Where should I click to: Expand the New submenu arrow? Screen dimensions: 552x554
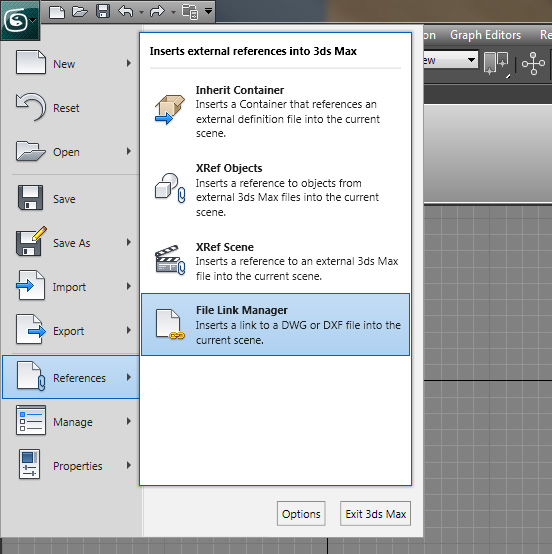pyautogui.click(x=129, y=63)
